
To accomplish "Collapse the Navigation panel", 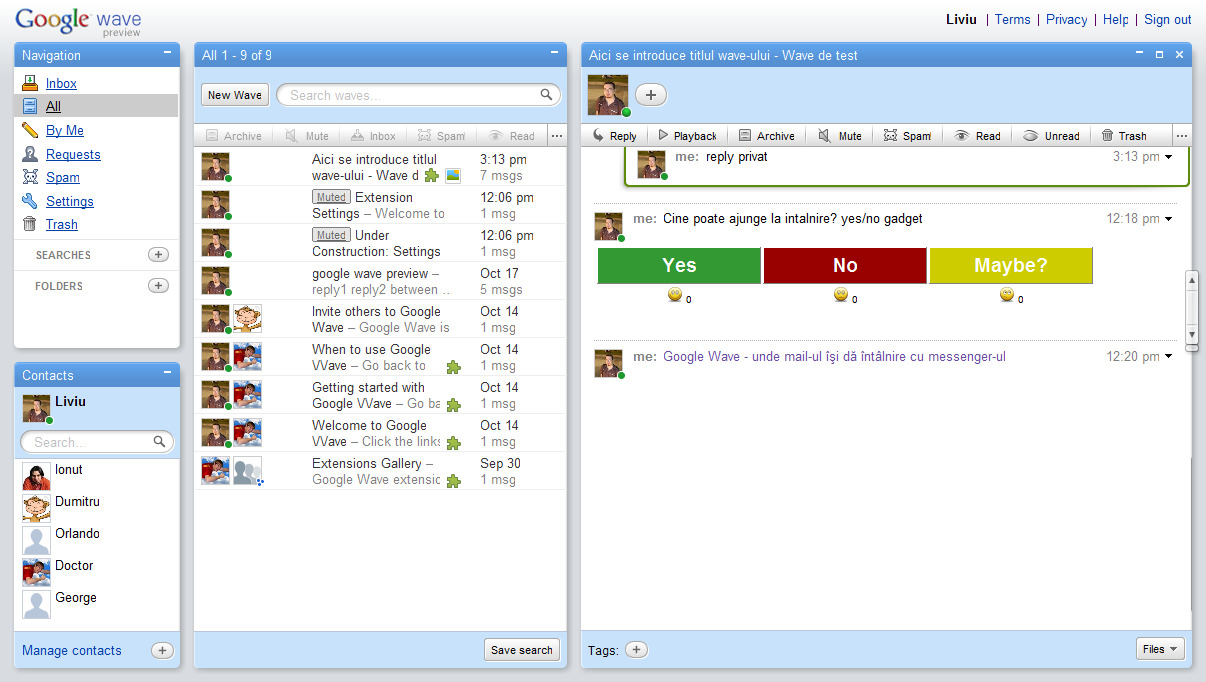I will coord(167,54).
